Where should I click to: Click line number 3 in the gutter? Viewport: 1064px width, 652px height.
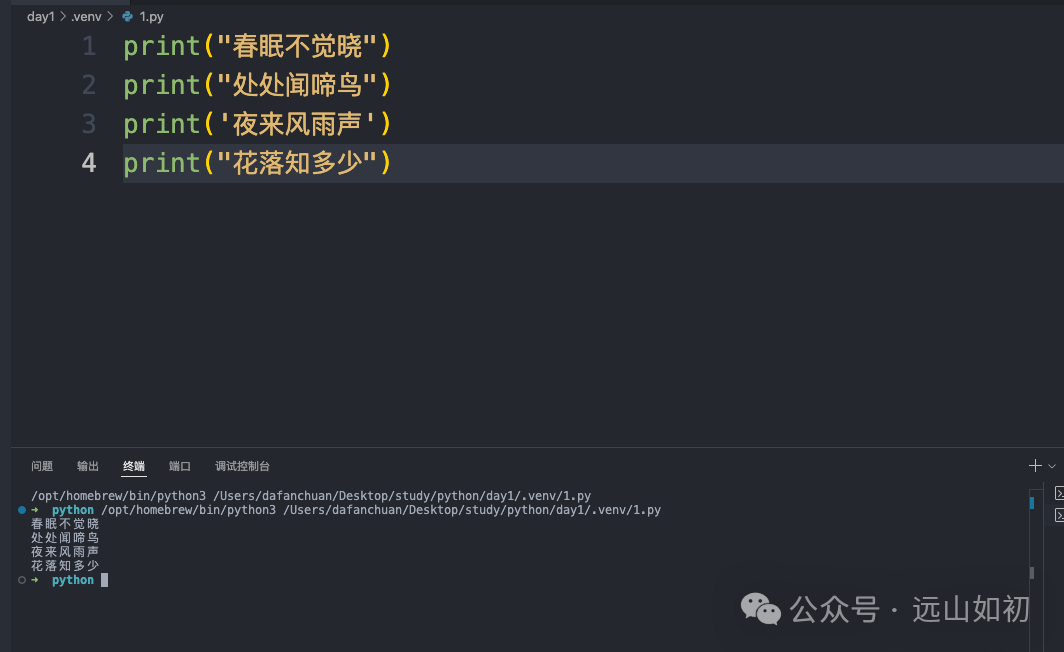point(89,124)
